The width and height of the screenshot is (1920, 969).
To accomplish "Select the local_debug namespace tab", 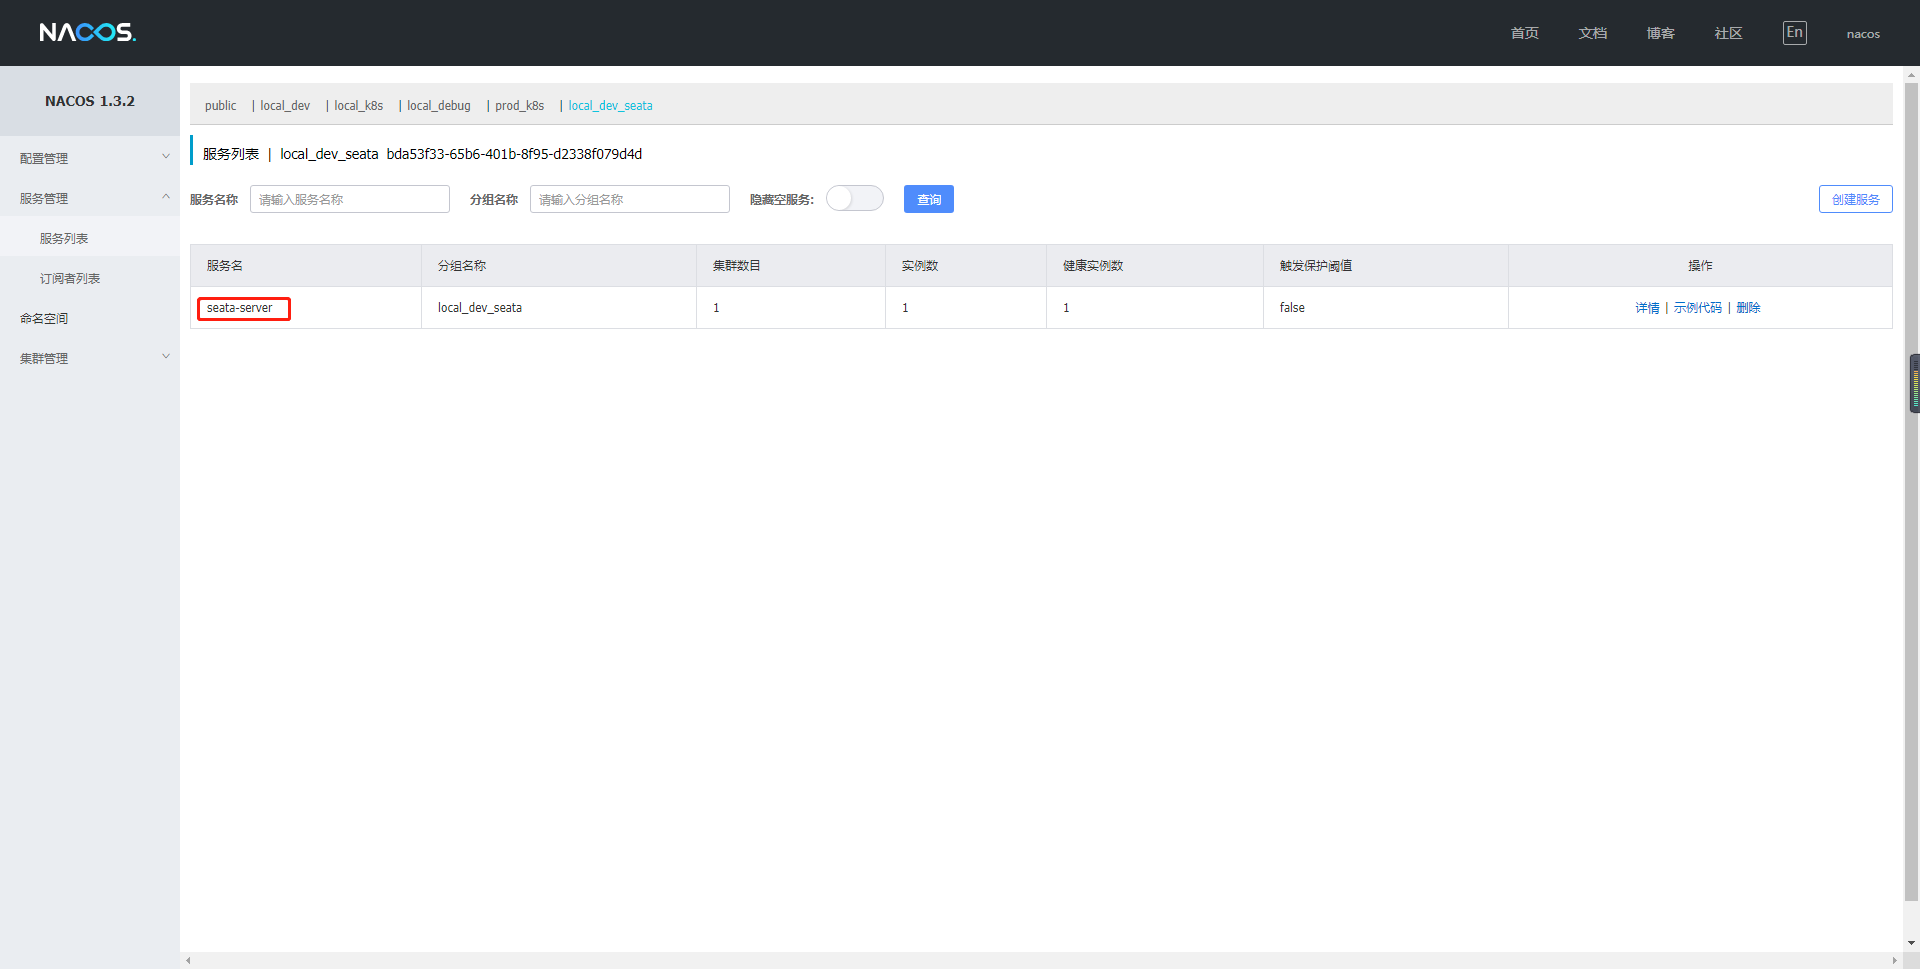I will coord(439,105).
